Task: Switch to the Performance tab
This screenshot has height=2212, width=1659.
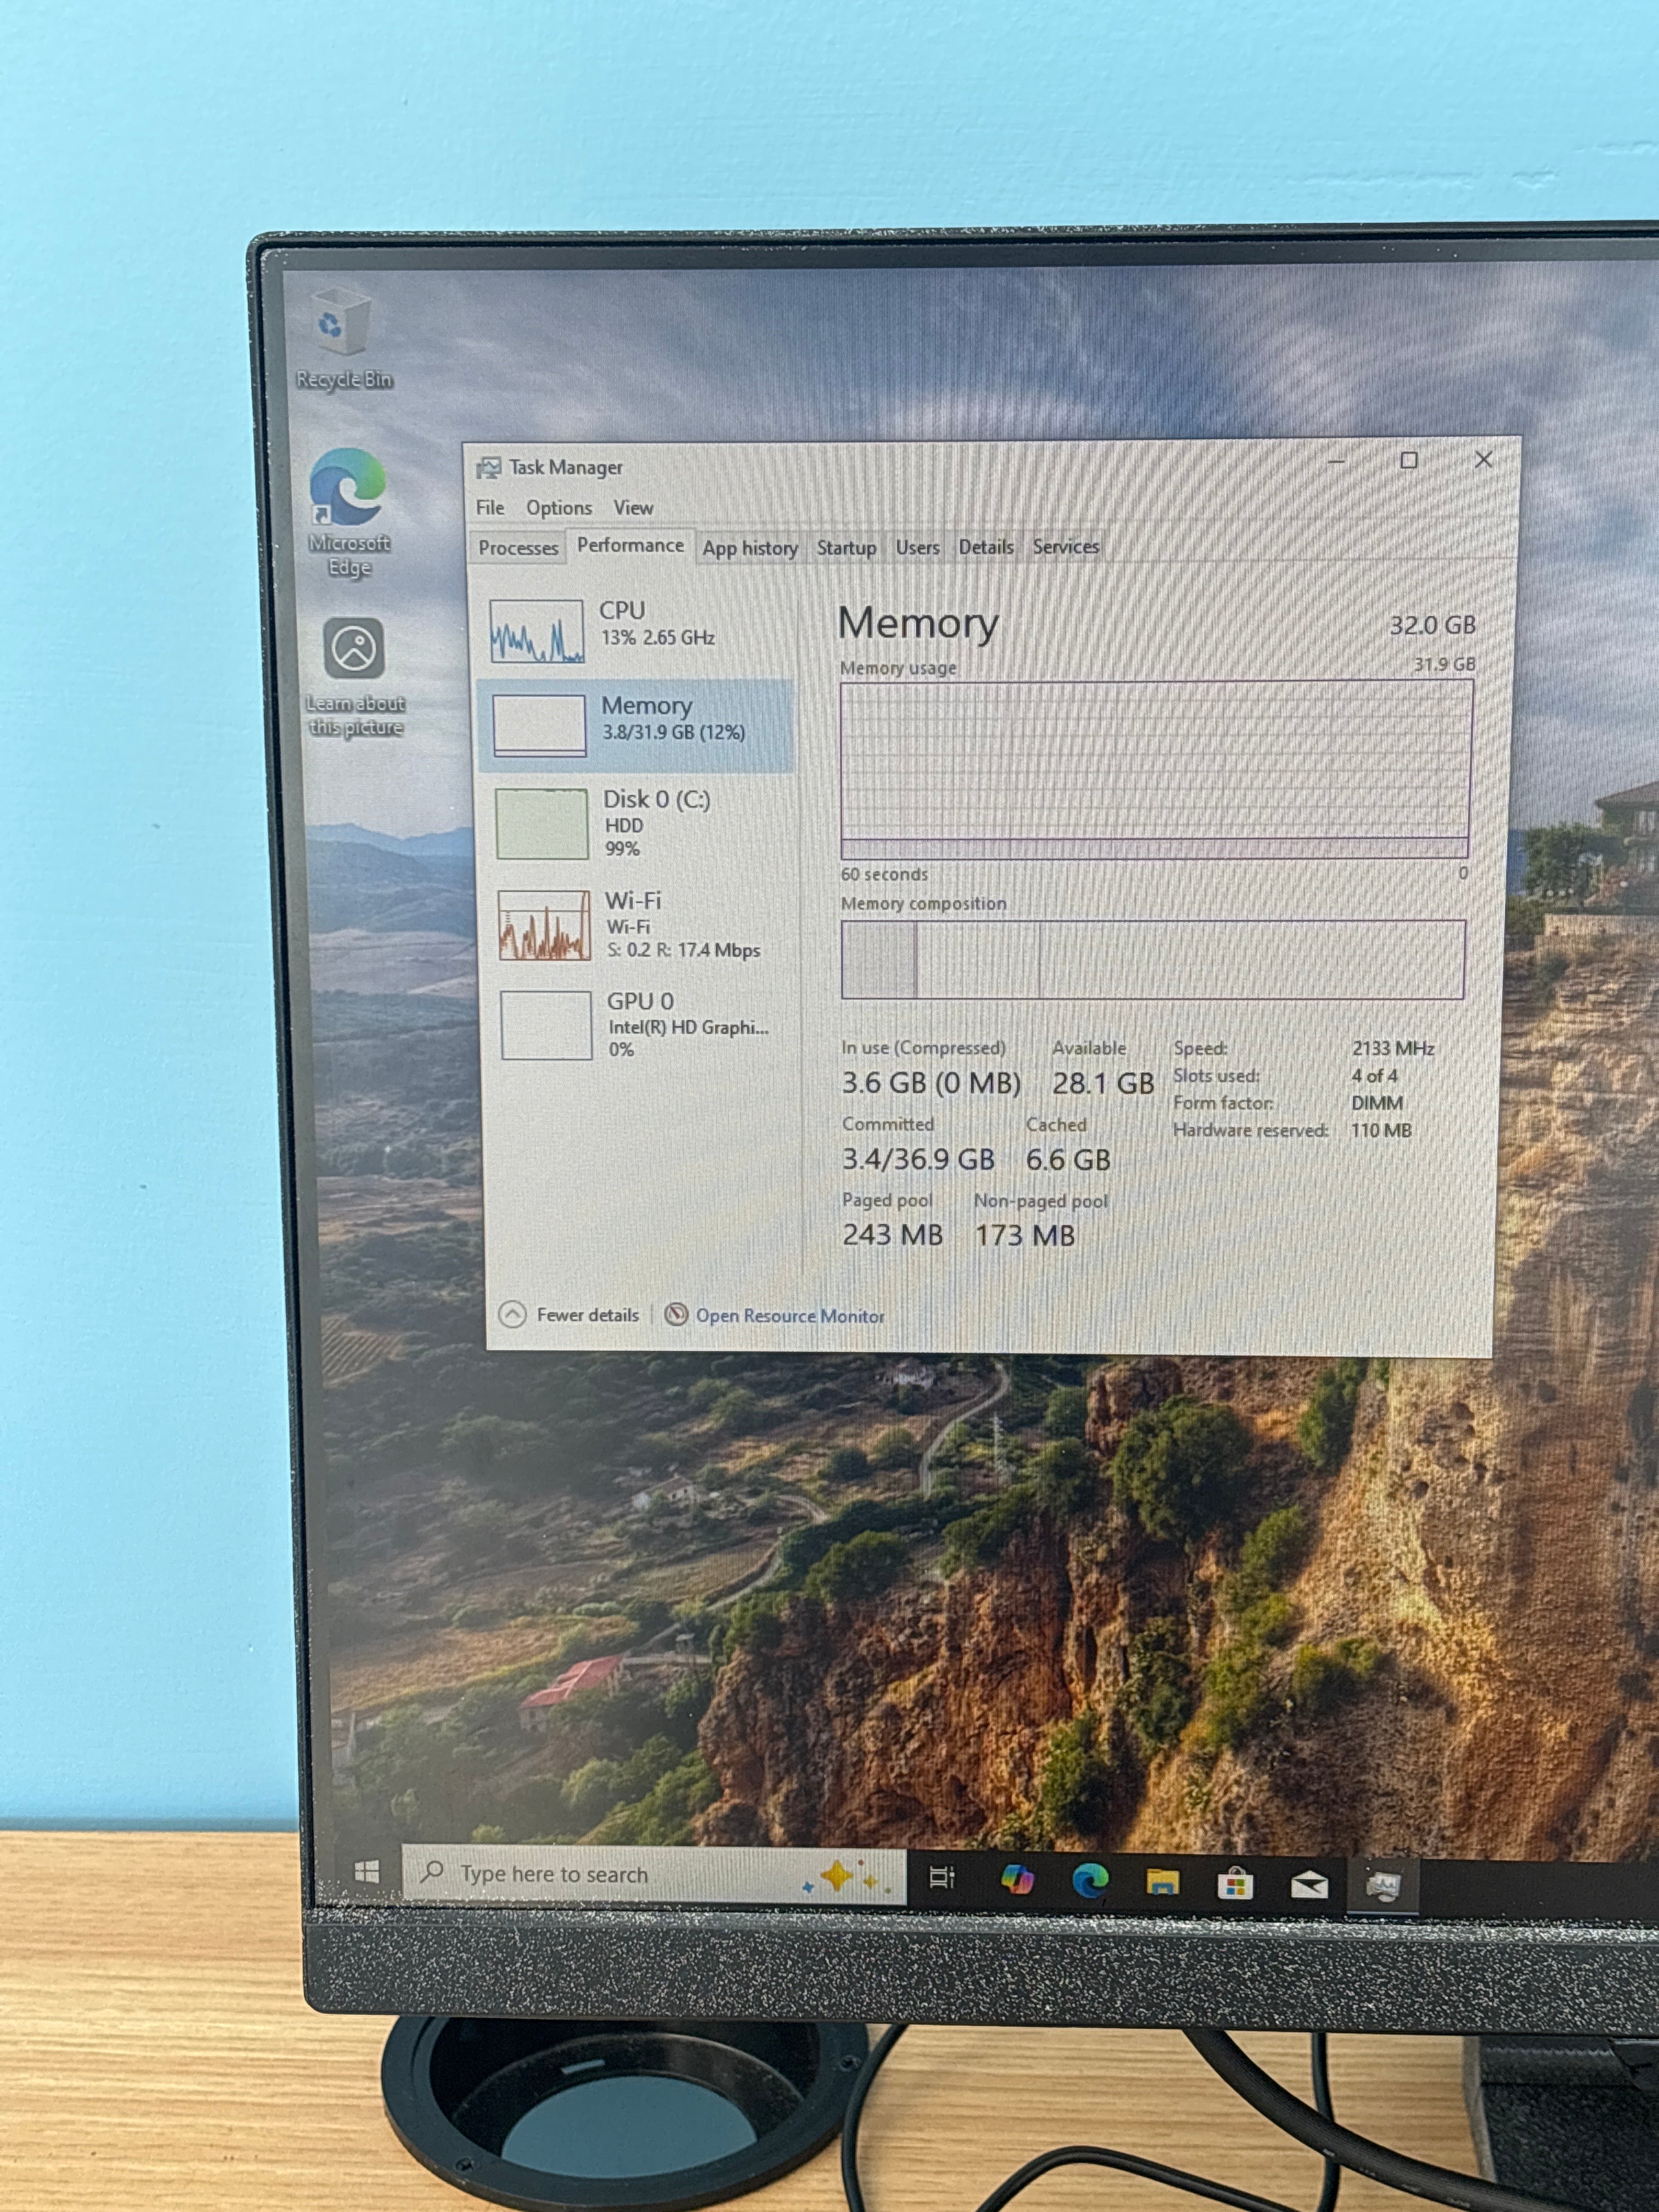Action: [630, 546]
